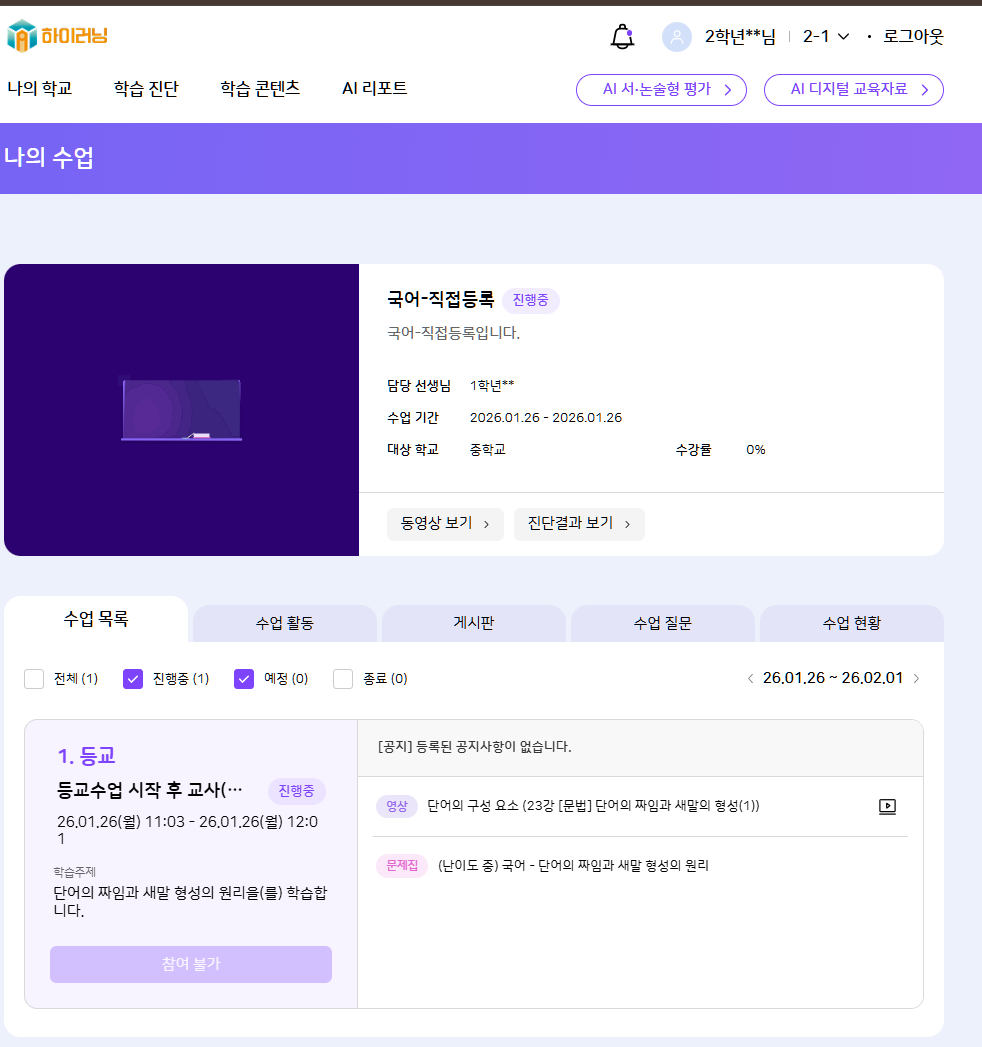Click the 로그아웃 link
Screen dimensions: 982x1047
pyautogui.click(x=913, y=37)
